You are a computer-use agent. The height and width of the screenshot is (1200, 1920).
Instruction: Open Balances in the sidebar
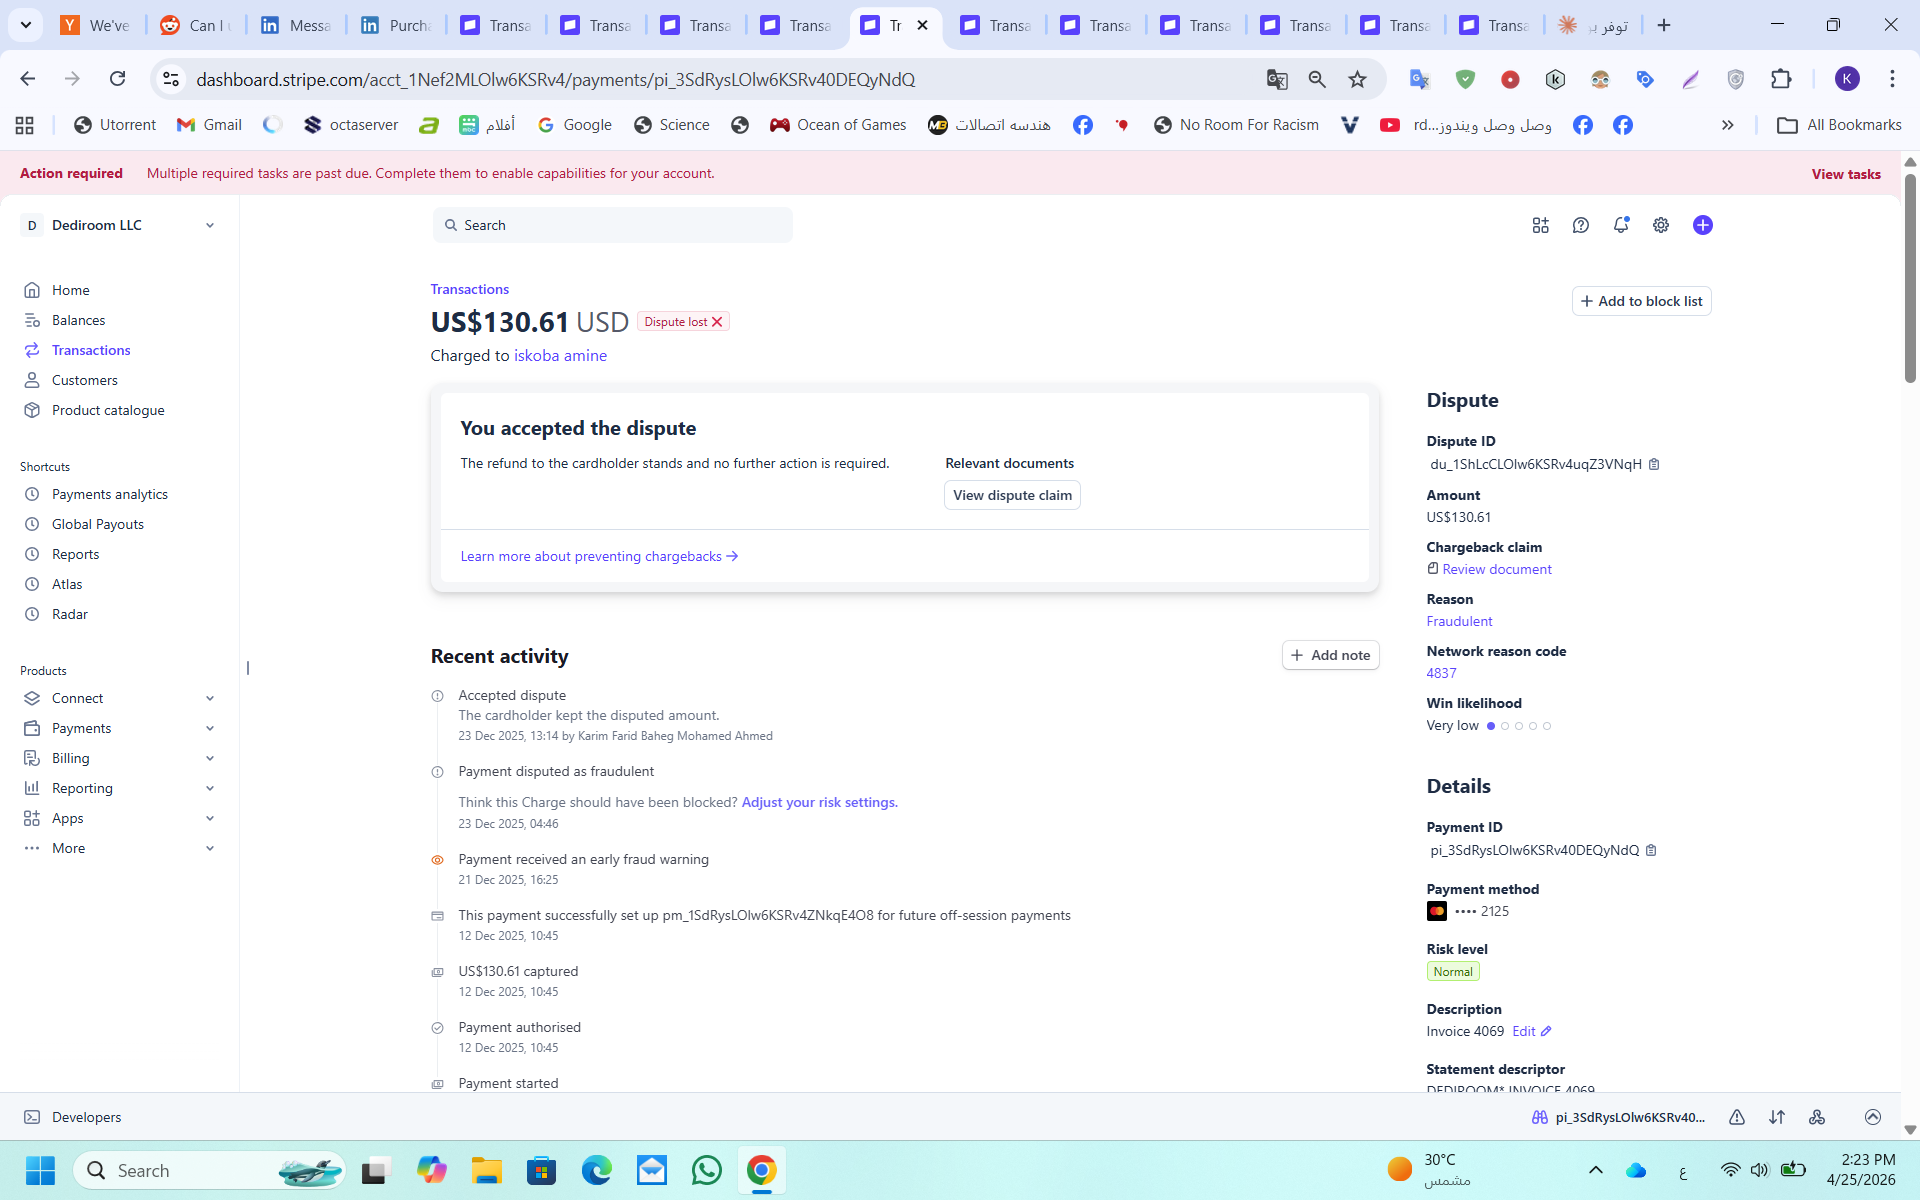coord(65,320)
